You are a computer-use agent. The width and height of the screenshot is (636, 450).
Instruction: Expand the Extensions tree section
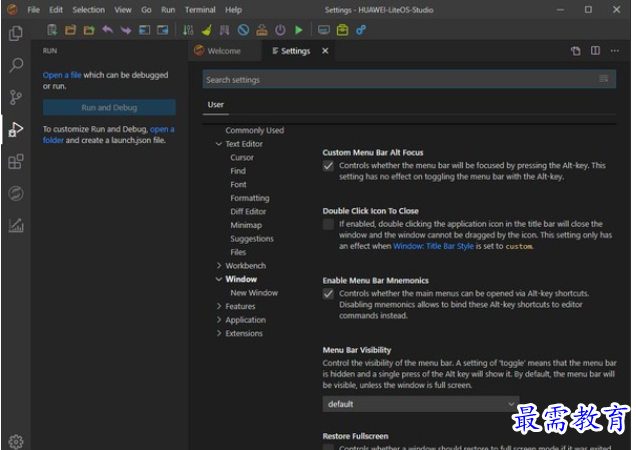tap(219, 333)
